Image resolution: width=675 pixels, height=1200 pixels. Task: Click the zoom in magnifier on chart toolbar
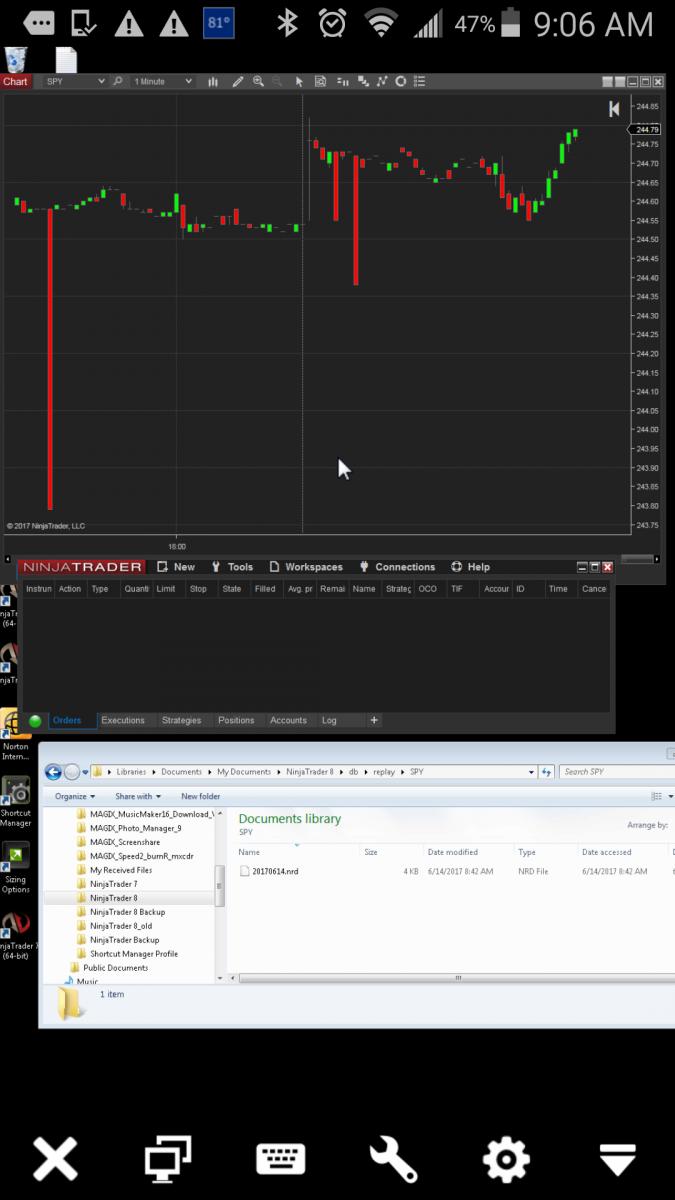click(x=258, y=81)
